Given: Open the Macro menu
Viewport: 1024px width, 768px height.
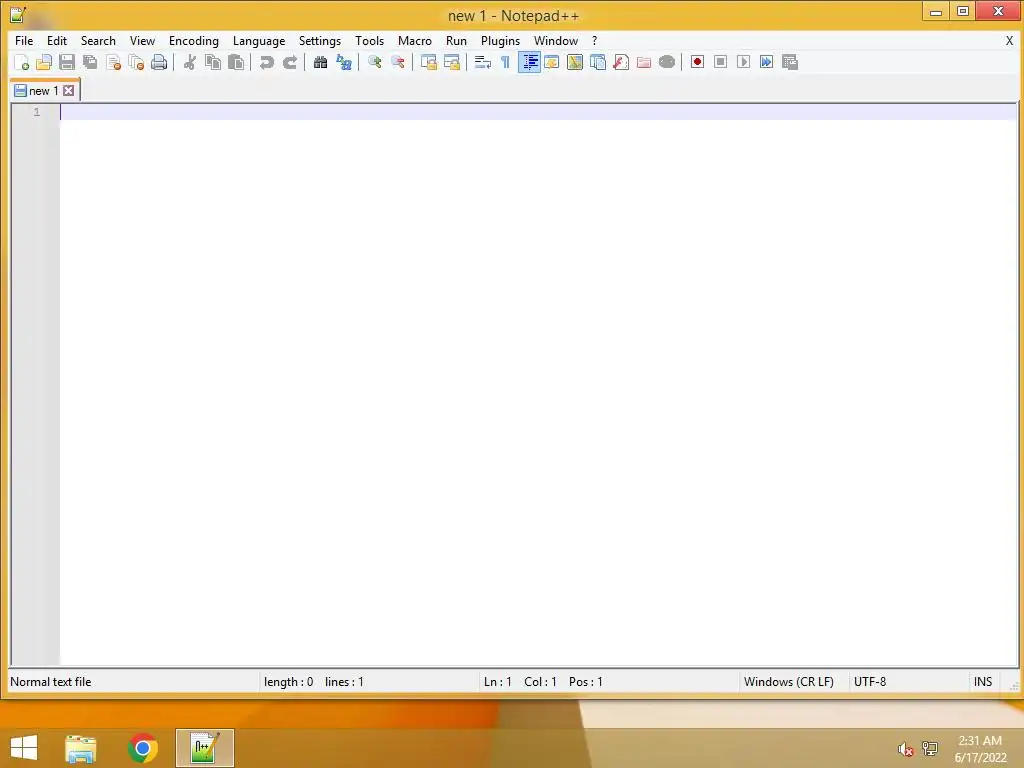Looking at the screenshot, I should click(x=415, y=40).
